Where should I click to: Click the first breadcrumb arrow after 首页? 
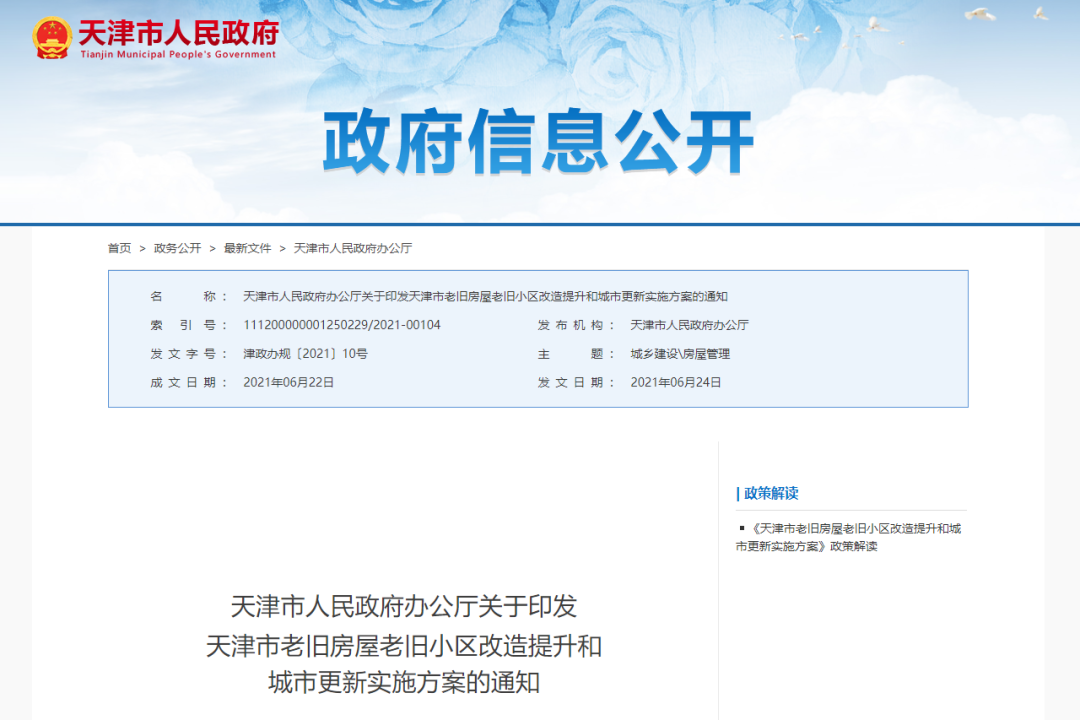(x=143, y=248)
